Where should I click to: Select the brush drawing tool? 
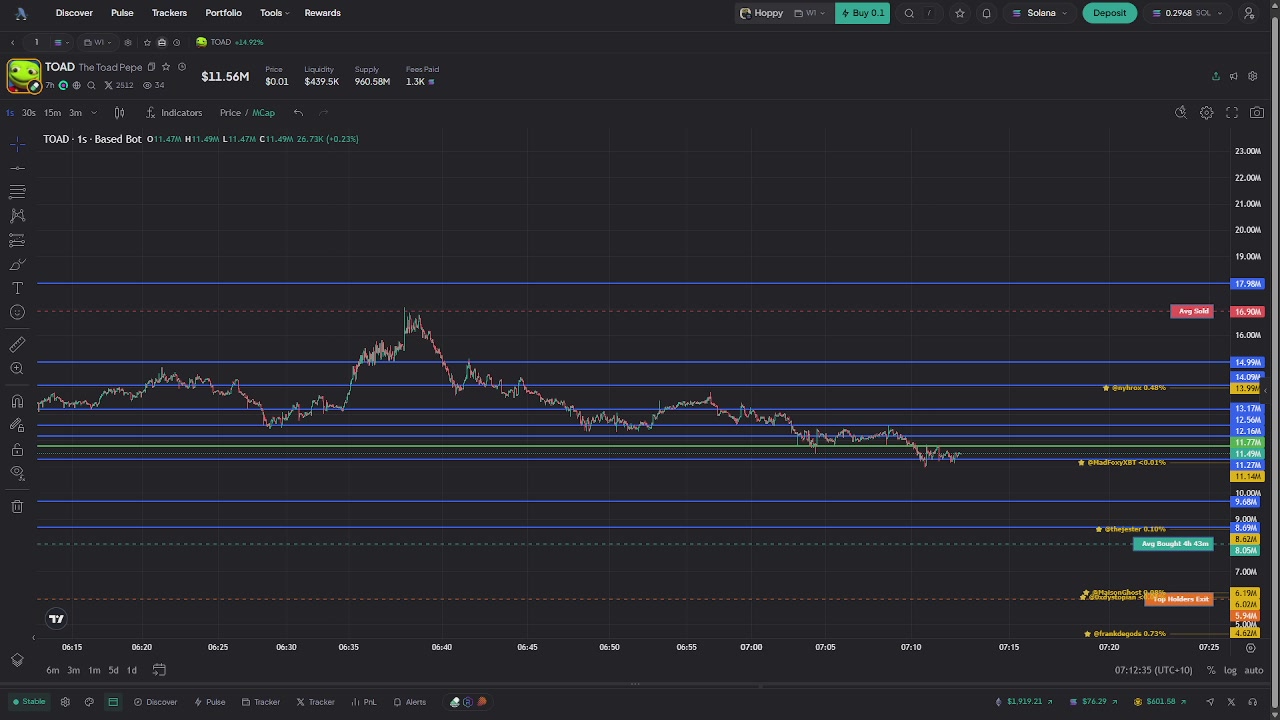pos(17,264)
